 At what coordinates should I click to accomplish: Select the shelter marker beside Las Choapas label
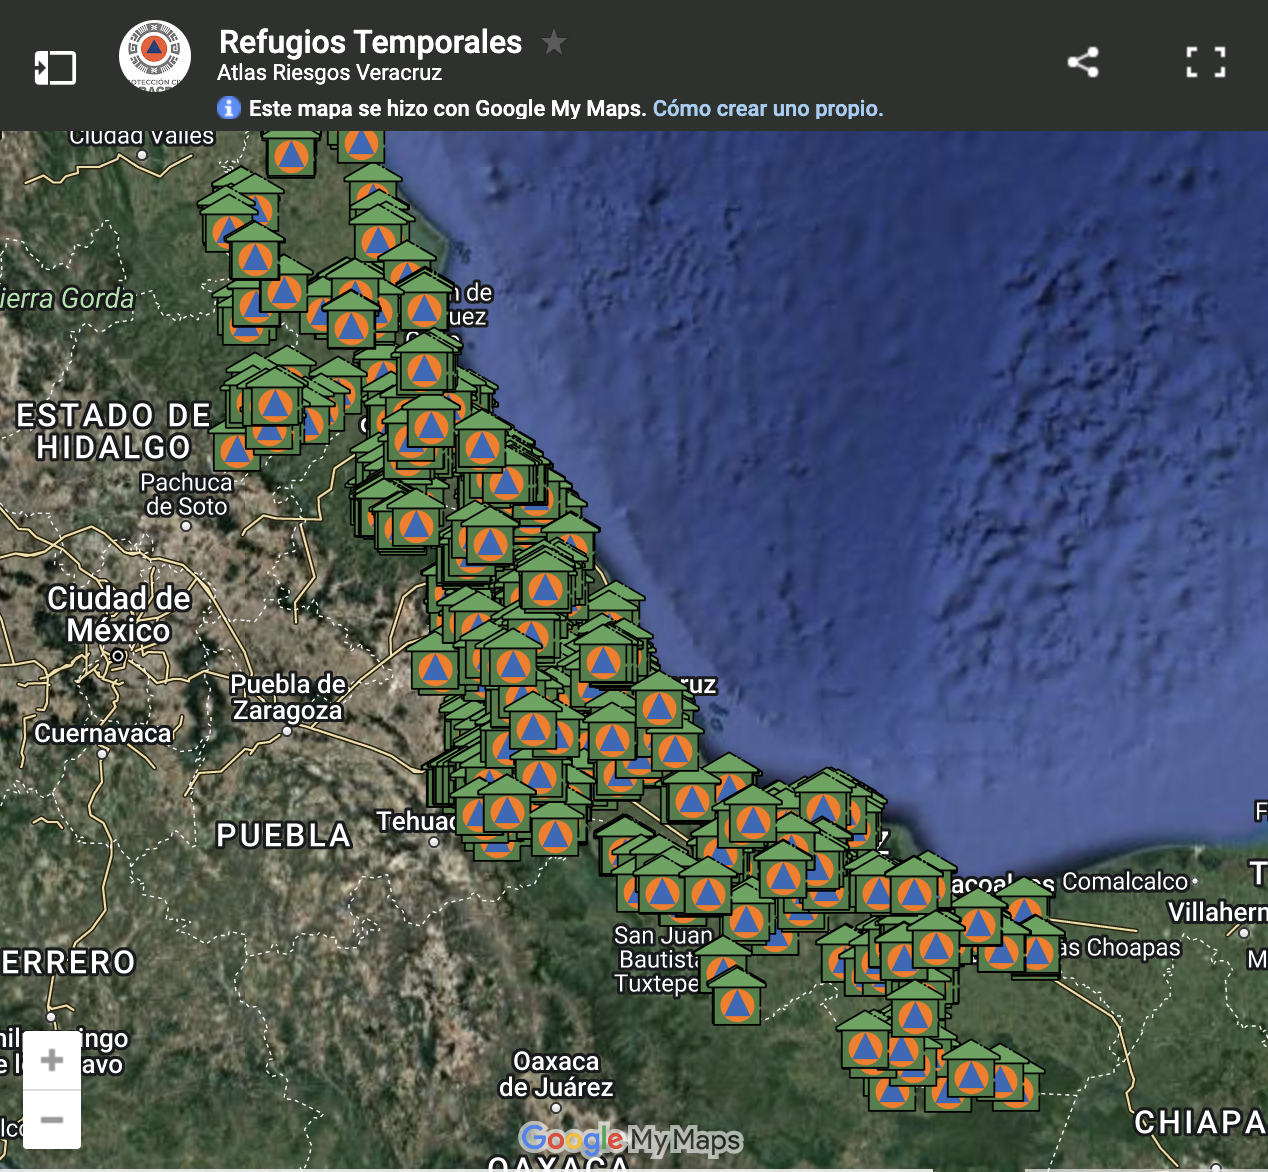(x=1039, y=951)
